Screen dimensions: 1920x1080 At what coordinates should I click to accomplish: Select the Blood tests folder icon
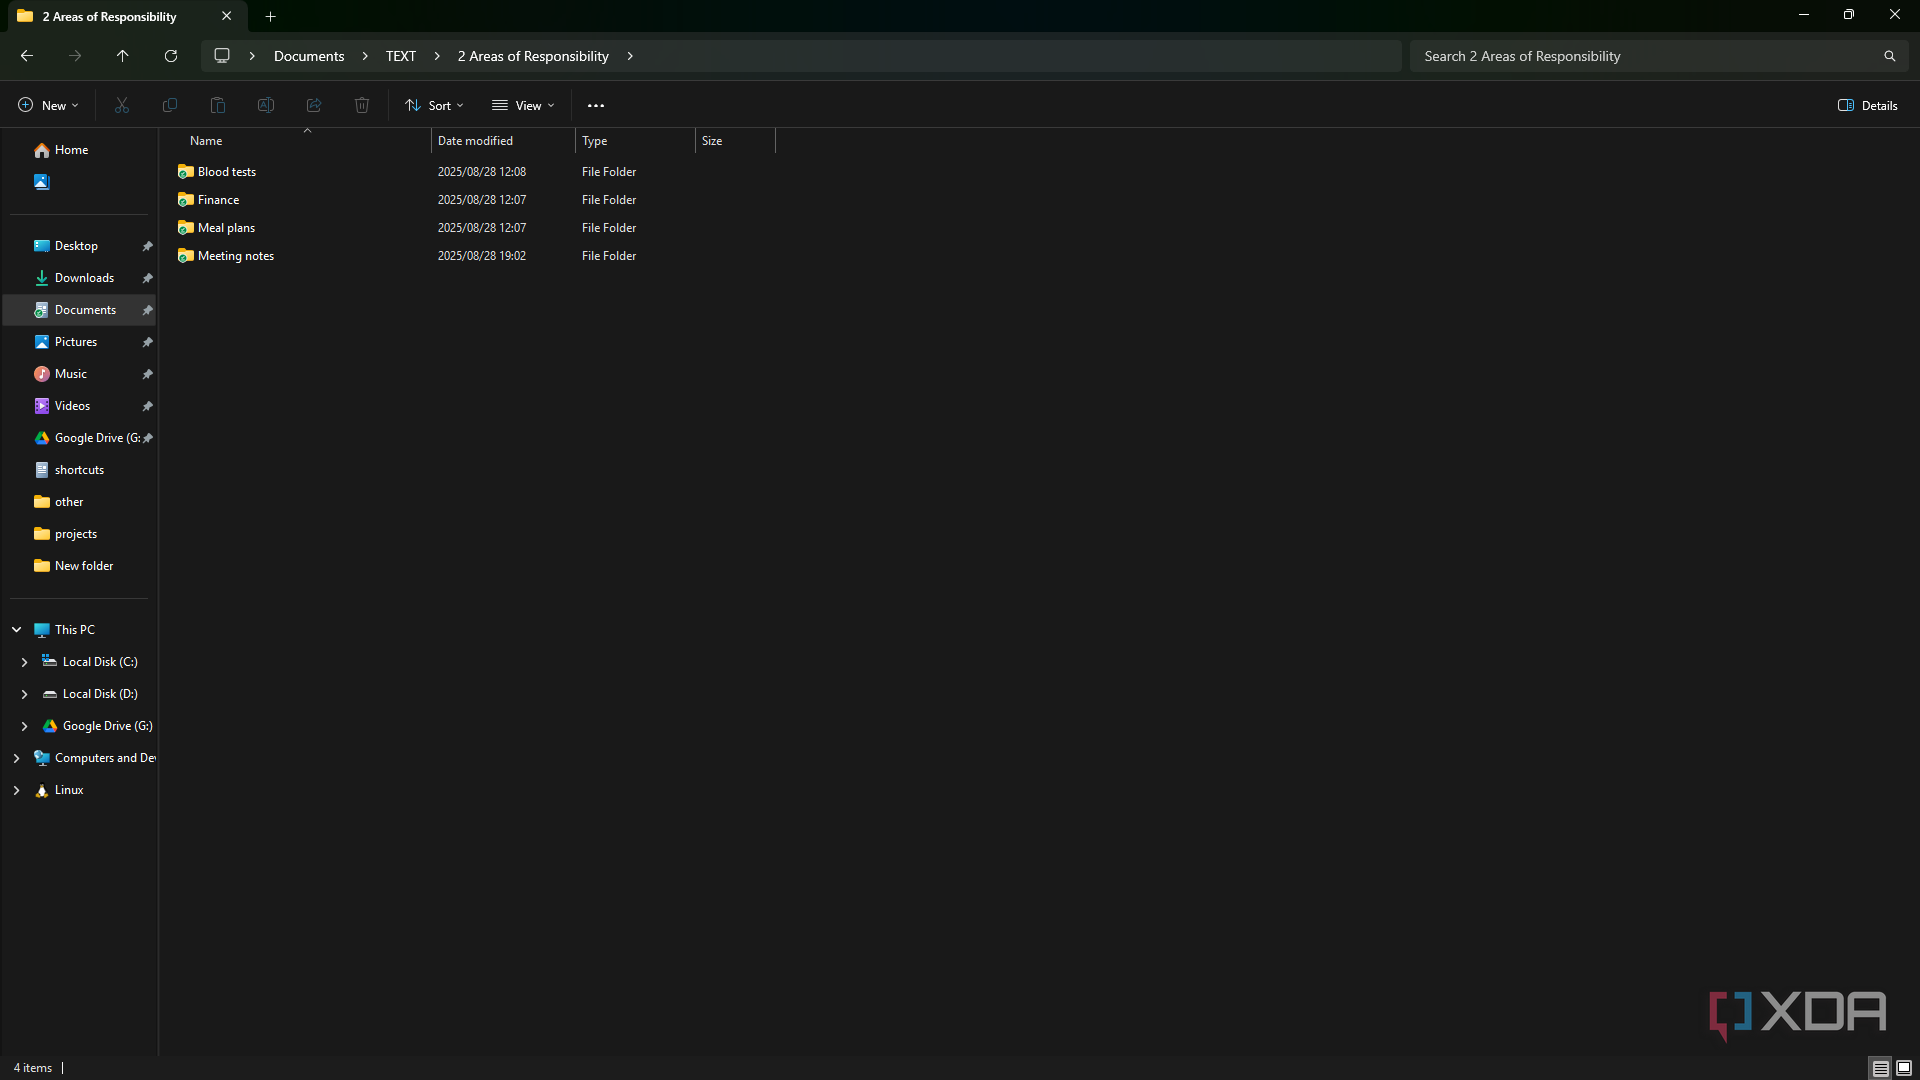click(x=185, y=172)
